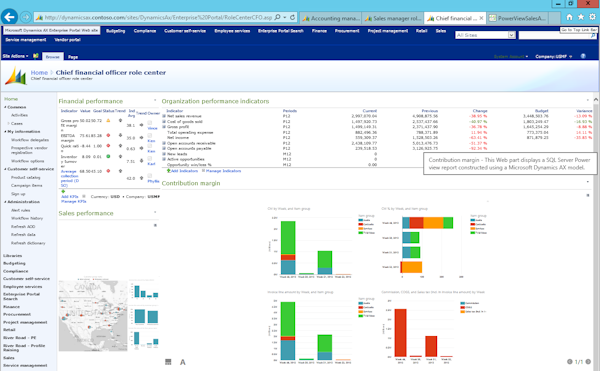The image size is (600, 371).
Task: Open the help question mark icon
Action: [x=583, y=56]
